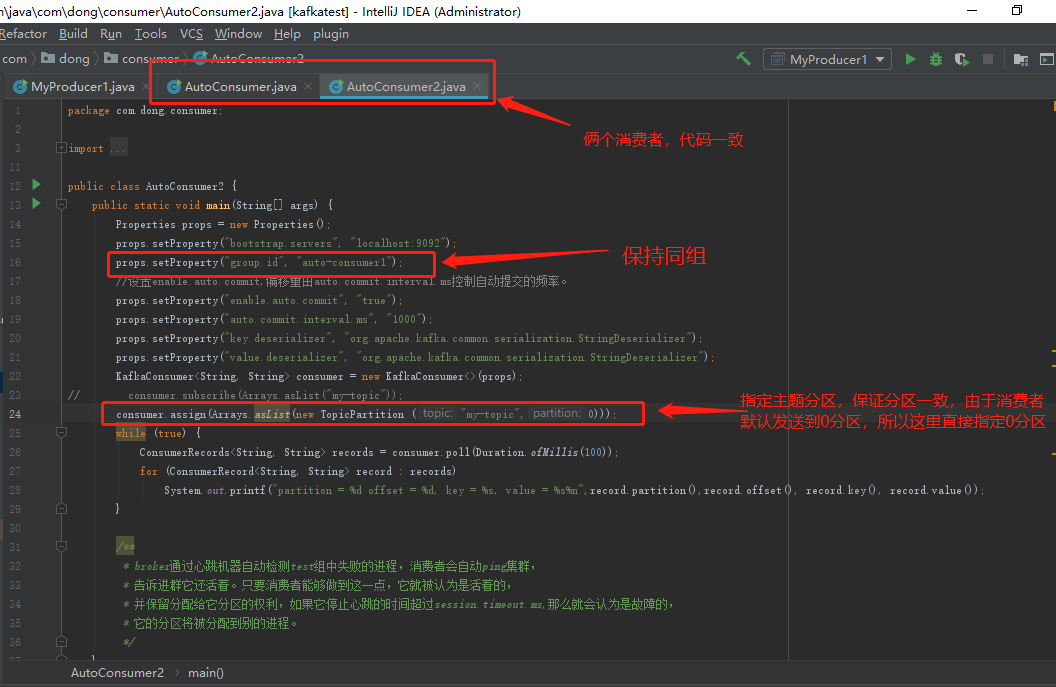The width and height of the screenshot is (1056, 687).
Task: Close the MyProducer1.java tab
Action: pos(146,86)
